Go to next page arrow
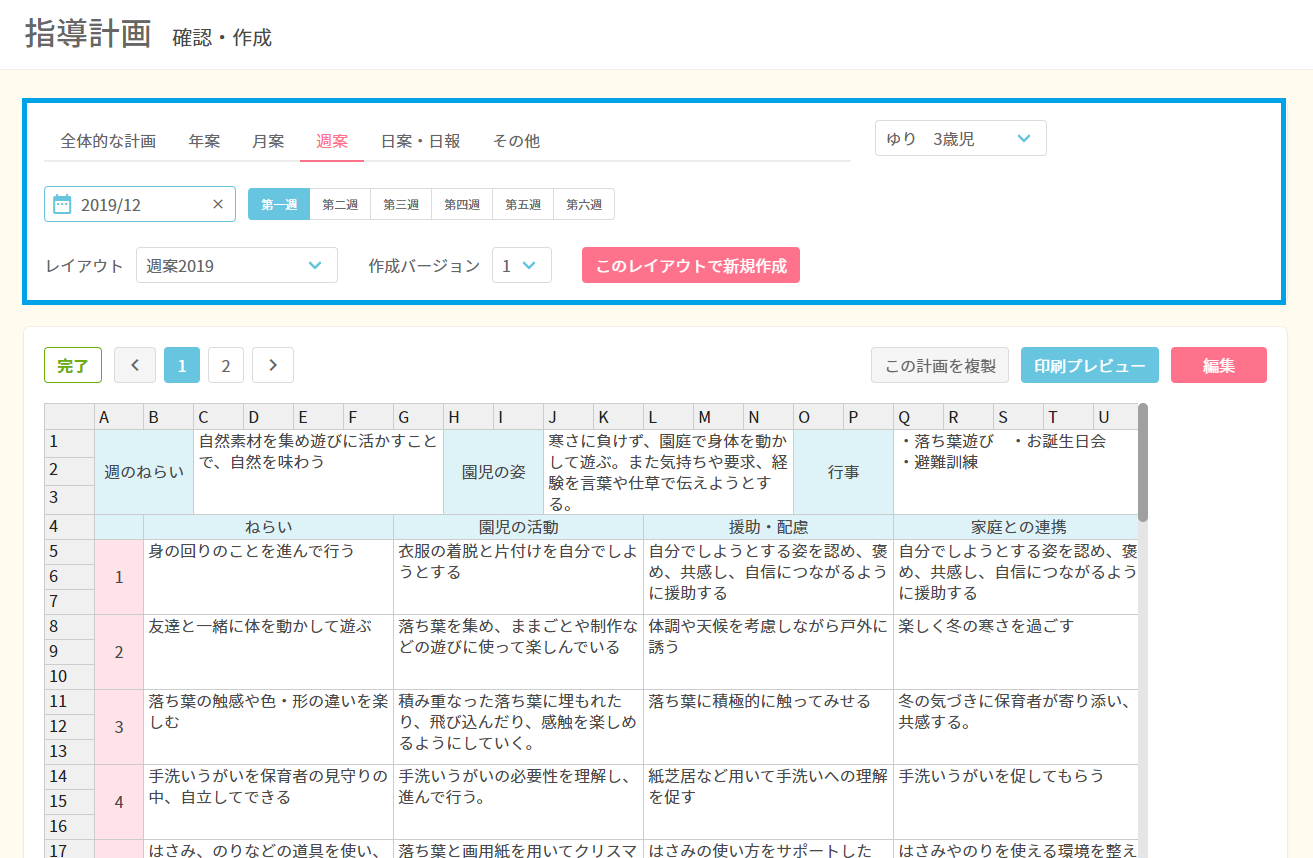Screen dimensions: 1313x858 tap(273, 366)
